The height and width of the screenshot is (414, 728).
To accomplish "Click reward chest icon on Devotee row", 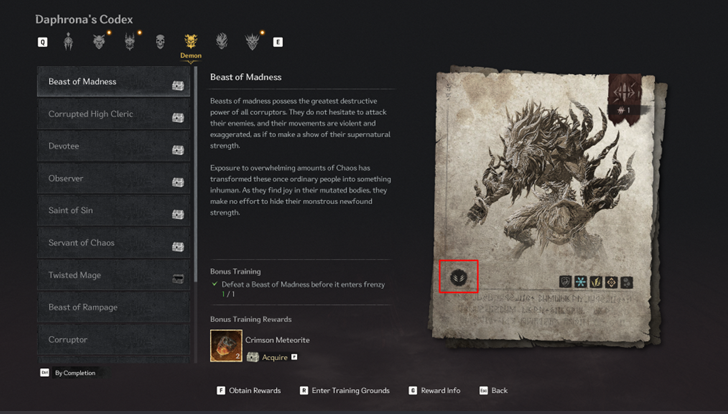I will pyautogui.click(x=178, y=150).
